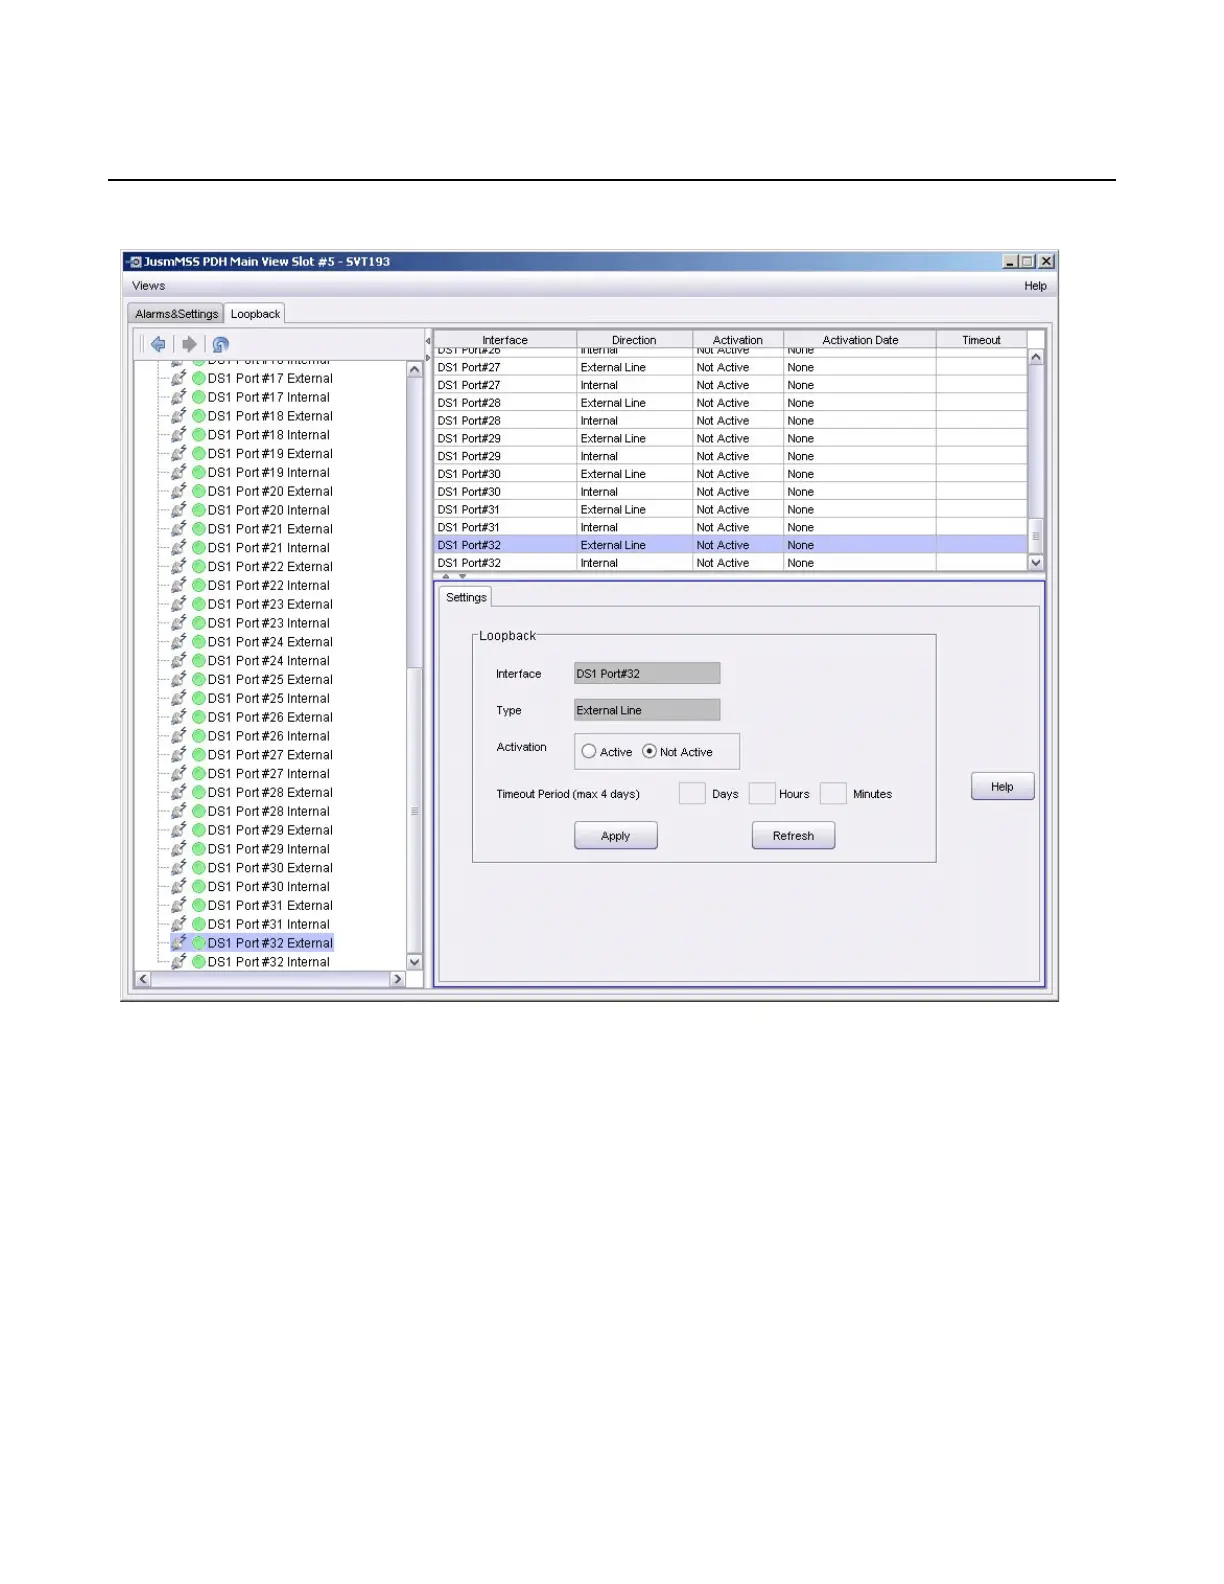Click the blue refresh tree icon
Viewport: 1224px width, 1584px height.
click(x=221, y=344)
